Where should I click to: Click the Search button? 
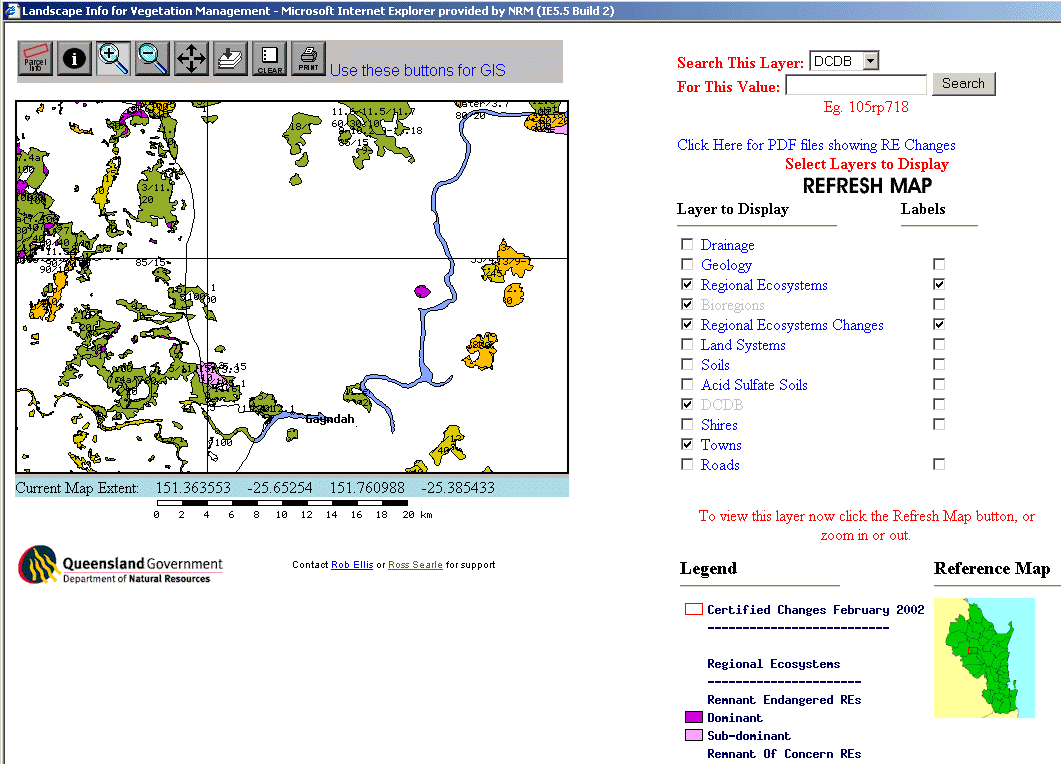point(963,84)
